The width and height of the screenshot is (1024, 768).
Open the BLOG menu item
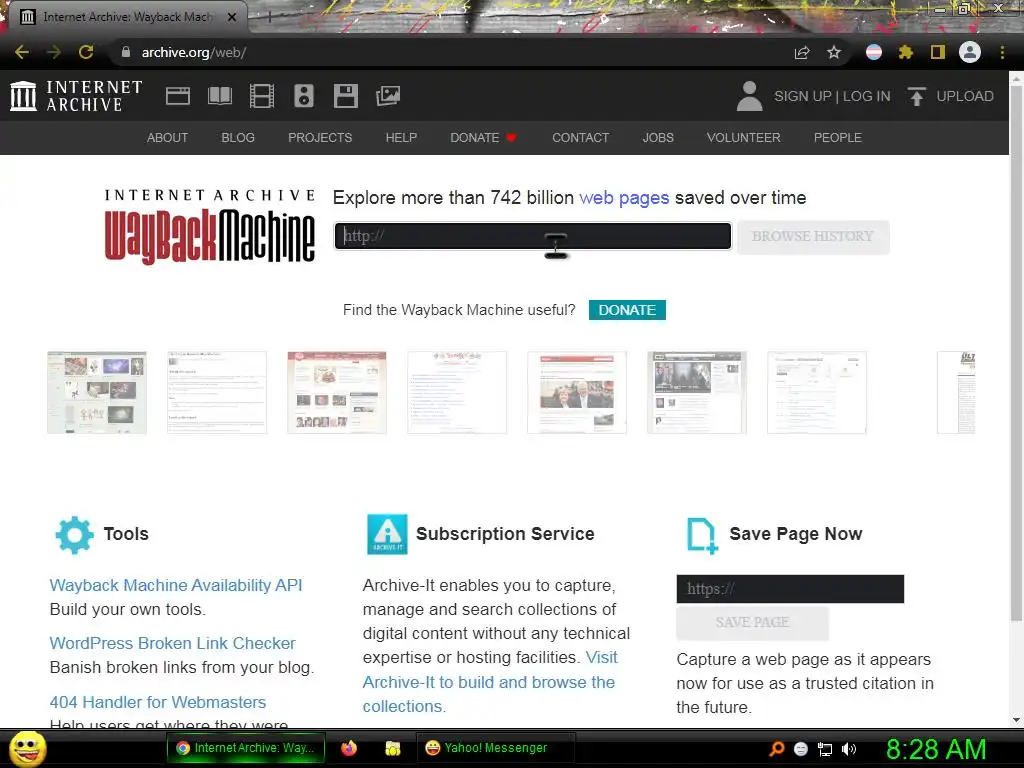pos(238,138)
